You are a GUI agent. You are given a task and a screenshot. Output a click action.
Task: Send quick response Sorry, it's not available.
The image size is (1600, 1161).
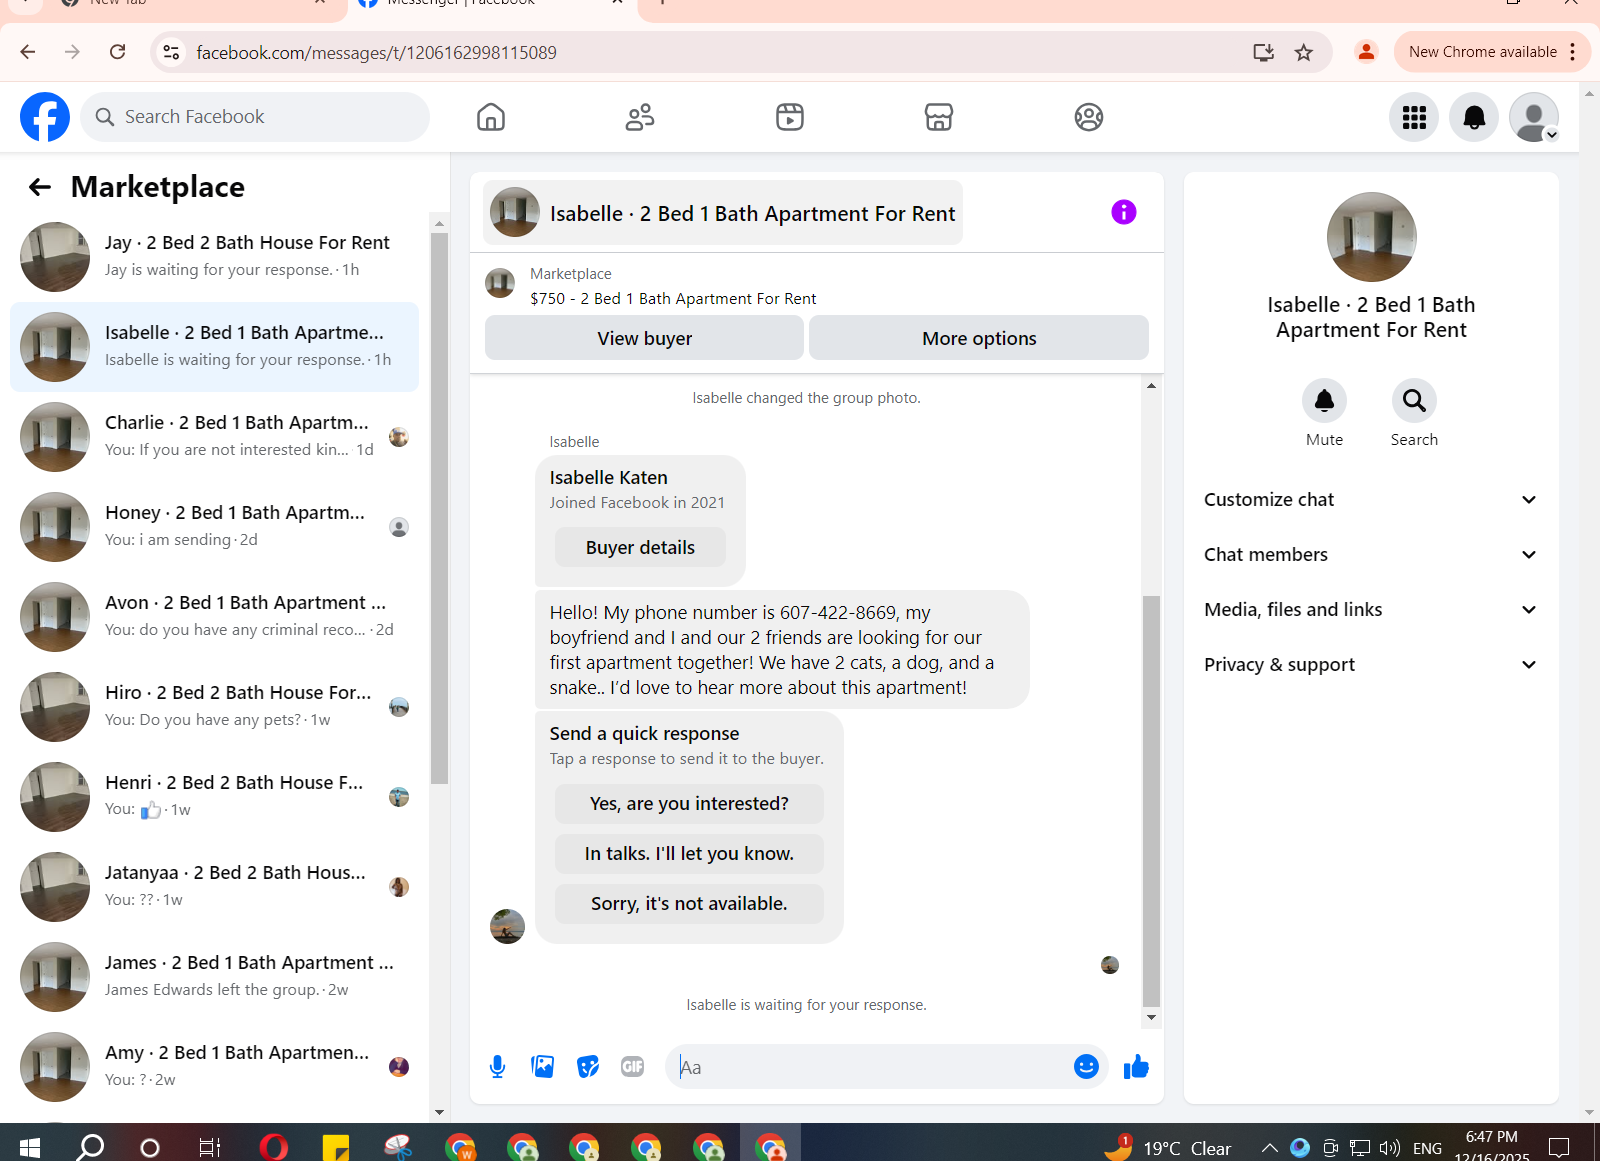pyautogui.click(x=689, y=904)
